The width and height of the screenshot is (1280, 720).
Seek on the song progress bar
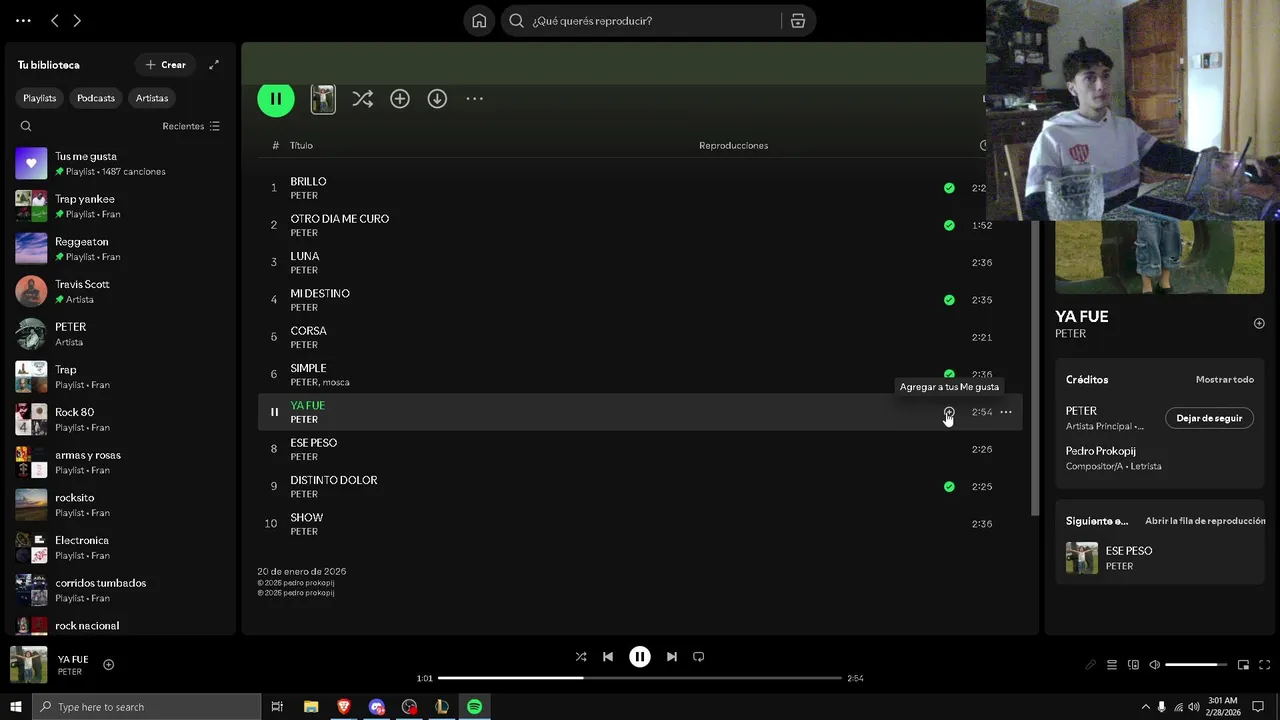pyautogui.click(x=640, y=678)
